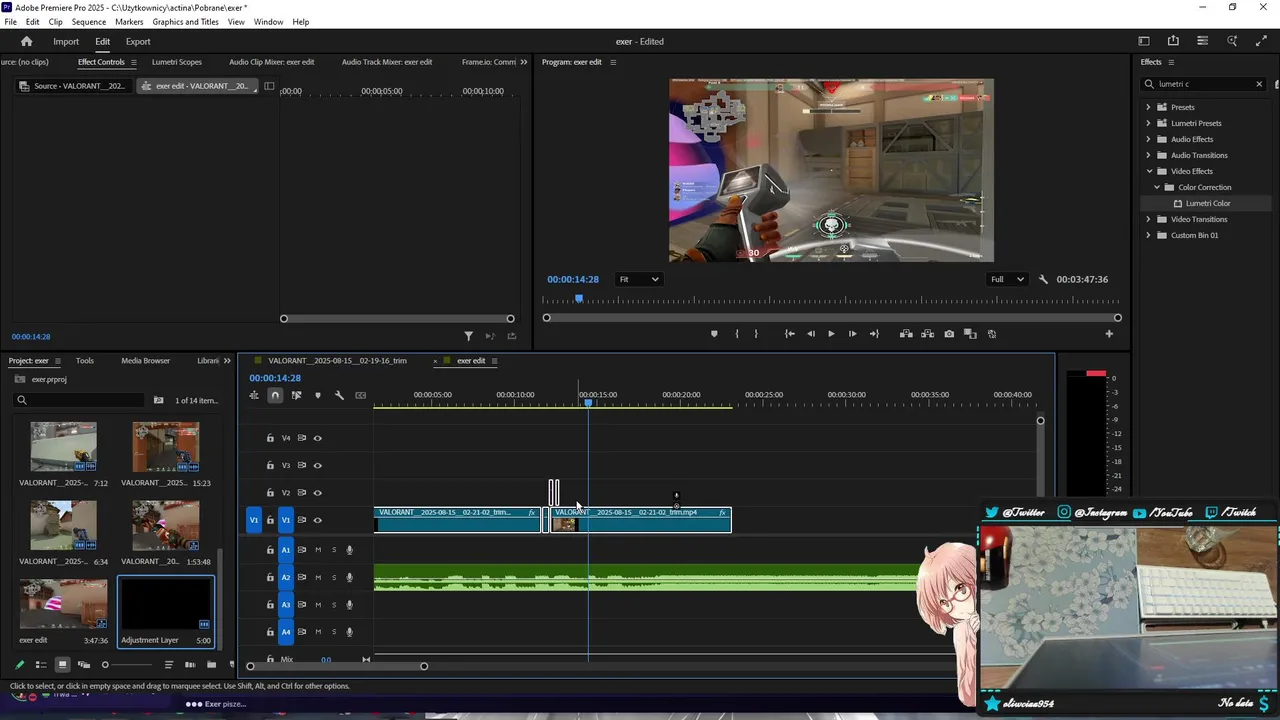Open the Sequence menu
The width and height of the screenshot is (1280, 720).
(x=89, y=22)
